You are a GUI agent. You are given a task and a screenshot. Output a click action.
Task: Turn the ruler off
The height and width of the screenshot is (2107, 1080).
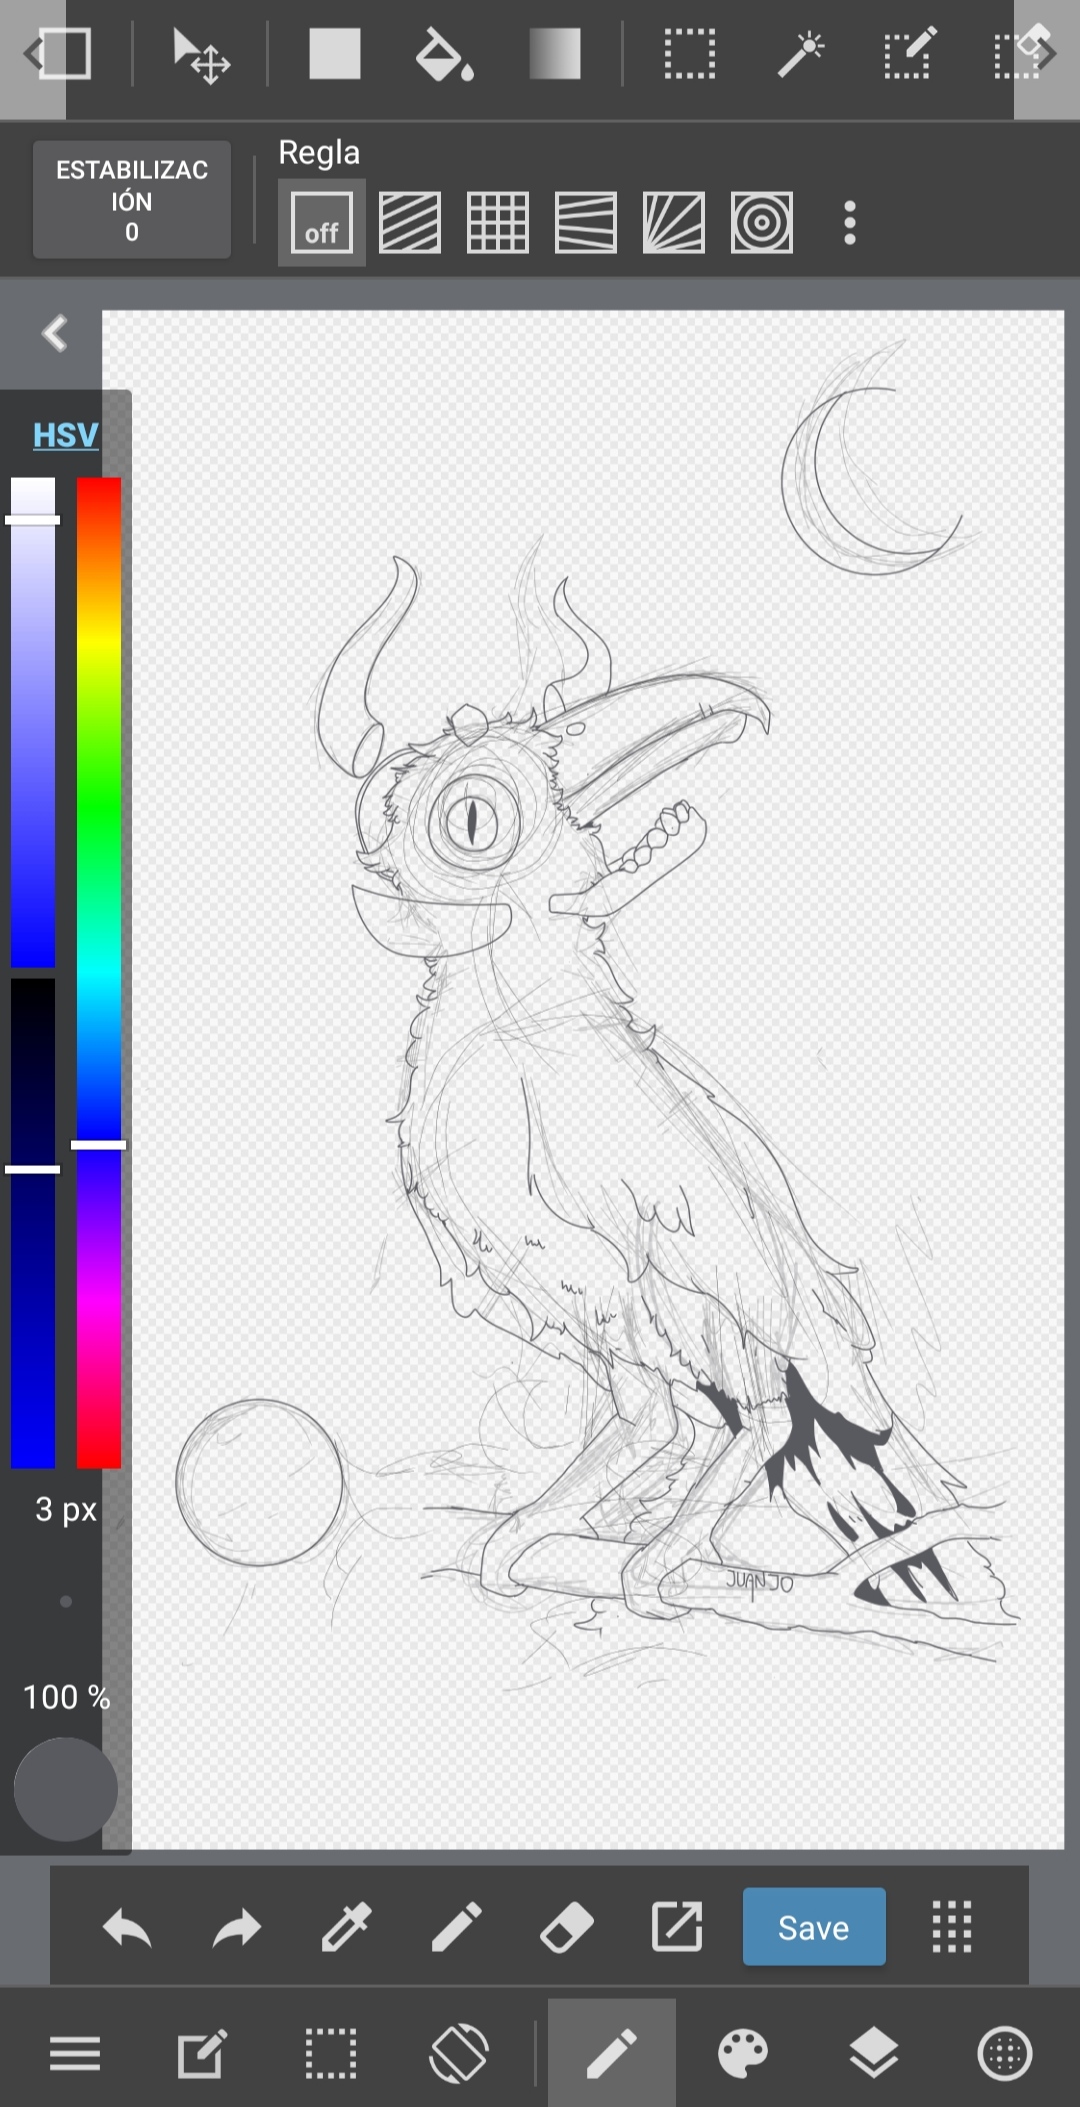pos(322,222)
